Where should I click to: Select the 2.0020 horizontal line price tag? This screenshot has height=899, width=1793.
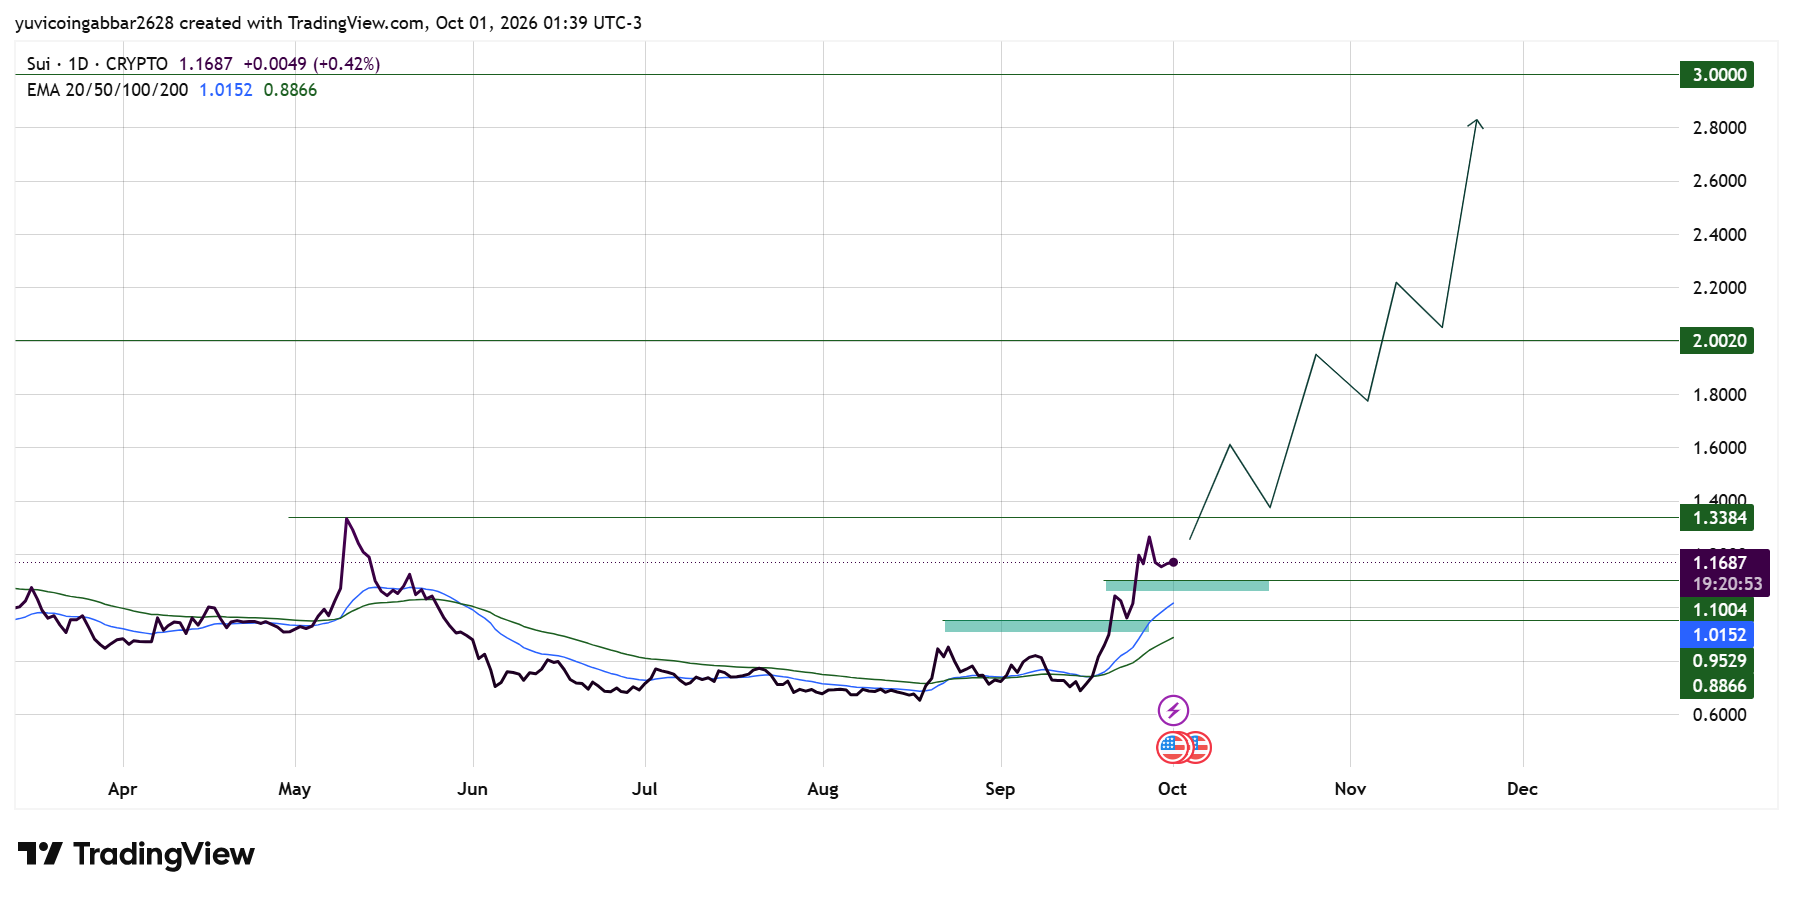tap(1719, 341)
